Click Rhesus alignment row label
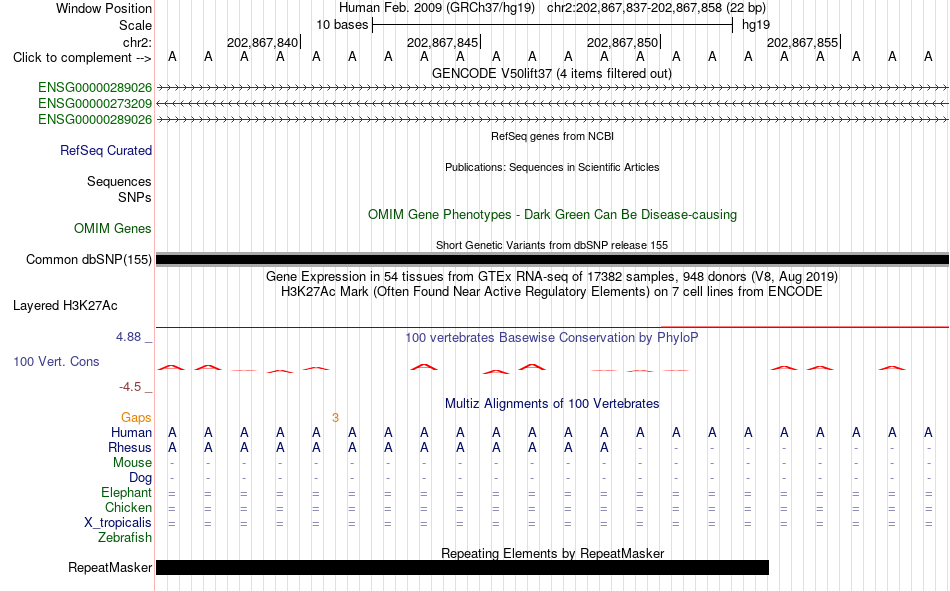The height and width of the screenshot is (591, 950). pyautogui.click(x=130, y=448)
